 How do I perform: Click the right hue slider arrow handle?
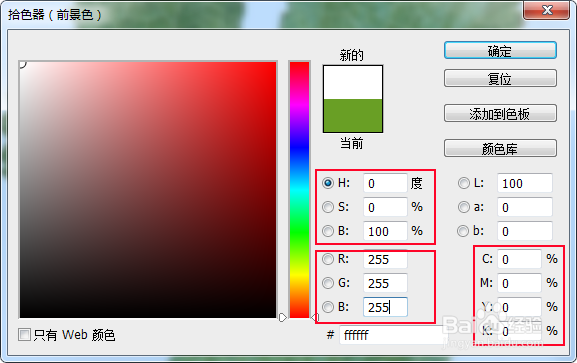click(315, 317)
